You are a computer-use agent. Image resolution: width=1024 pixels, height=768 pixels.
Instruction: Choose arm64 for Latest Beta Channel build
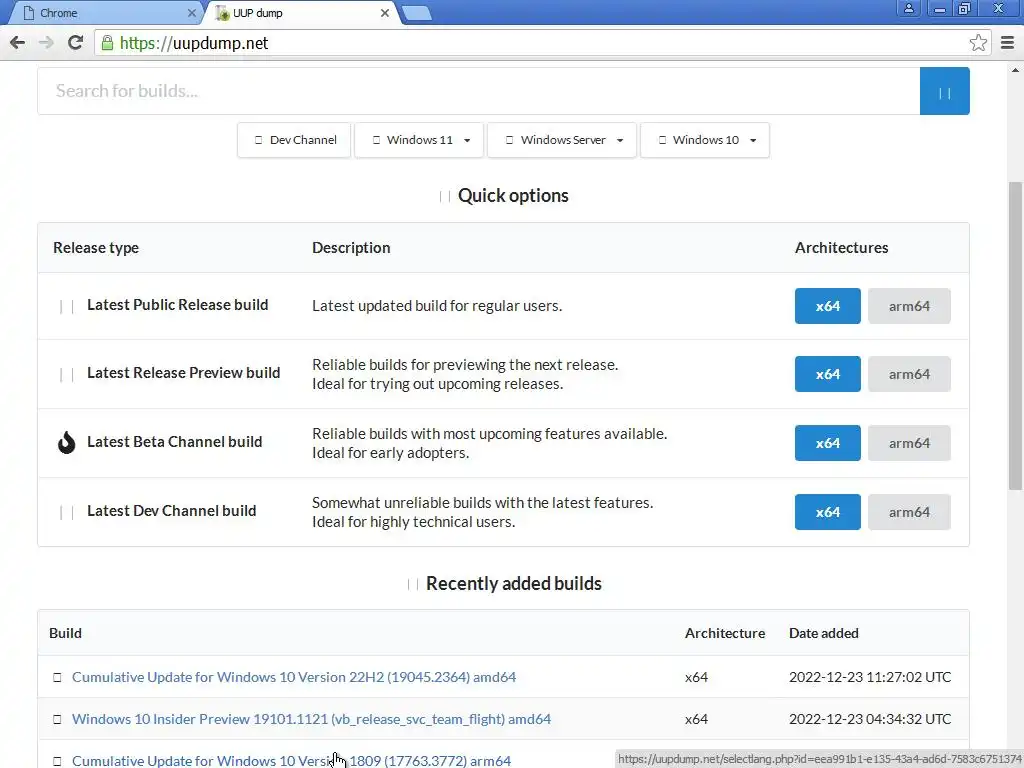tap(909, 443)
